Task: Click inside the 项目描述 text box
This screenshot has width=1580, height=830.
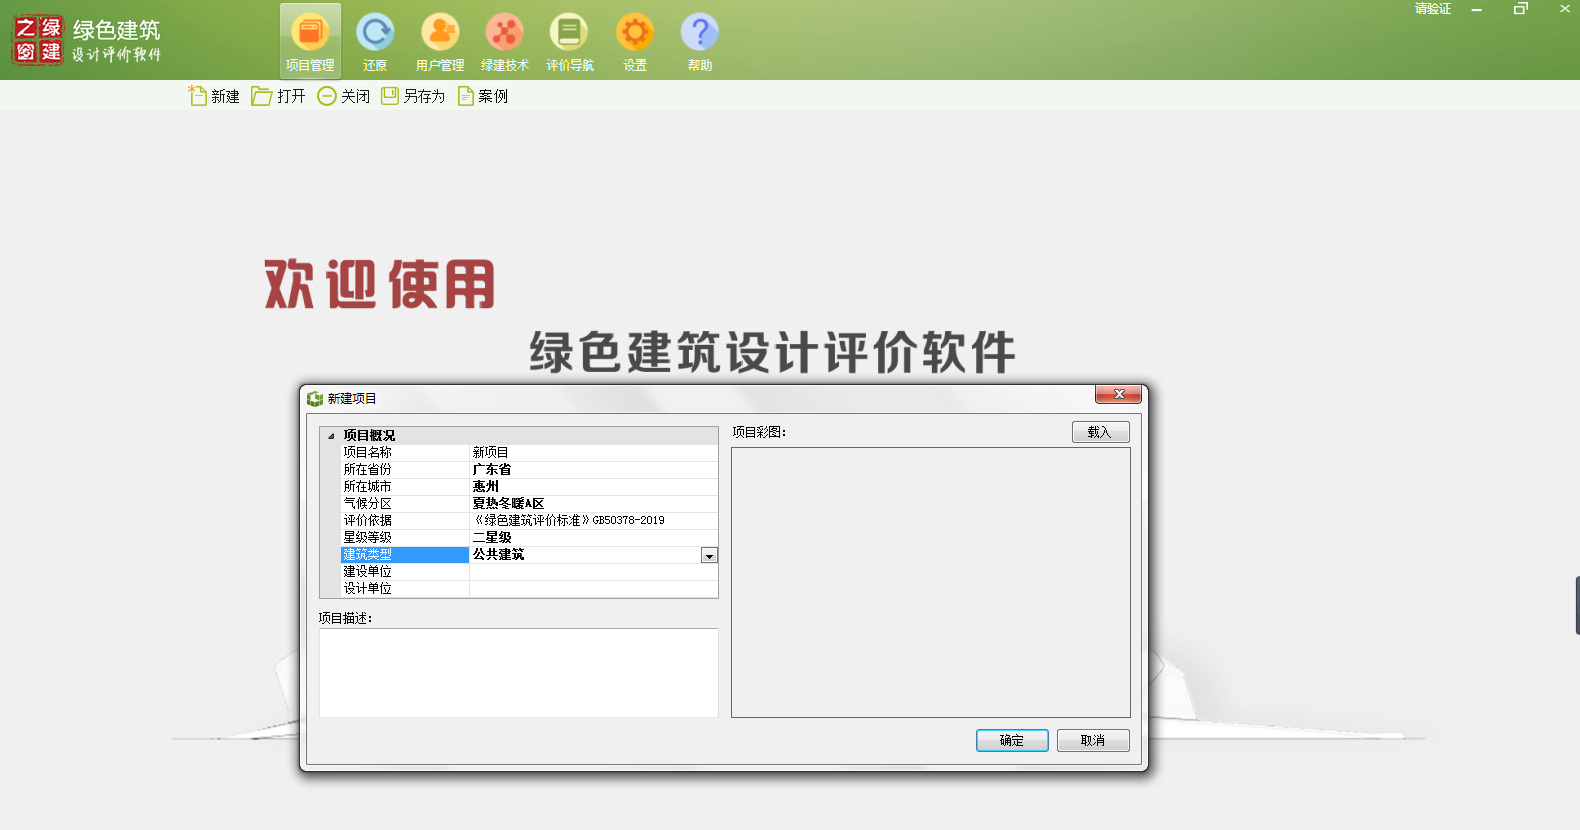Action: pos(518,672)
